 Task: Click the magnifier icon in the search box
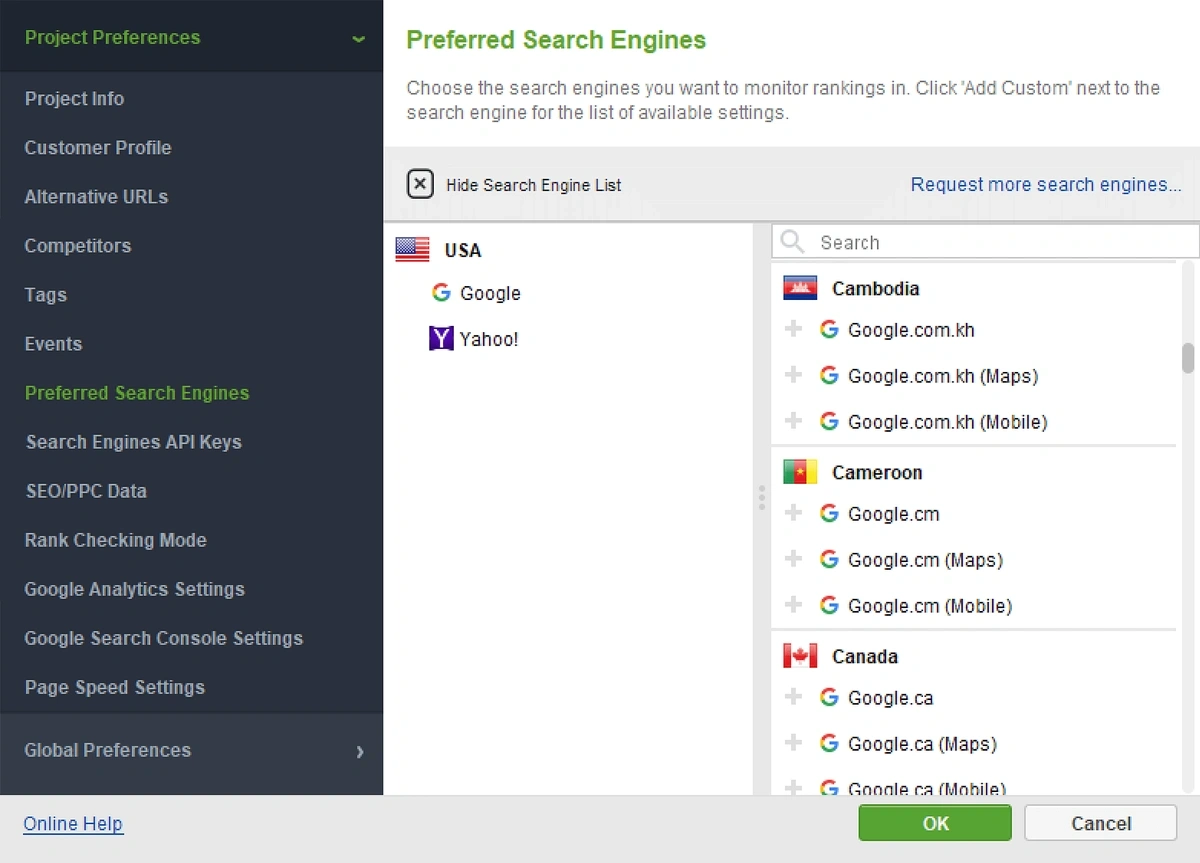pyautogui.click(x=793, y=242)
